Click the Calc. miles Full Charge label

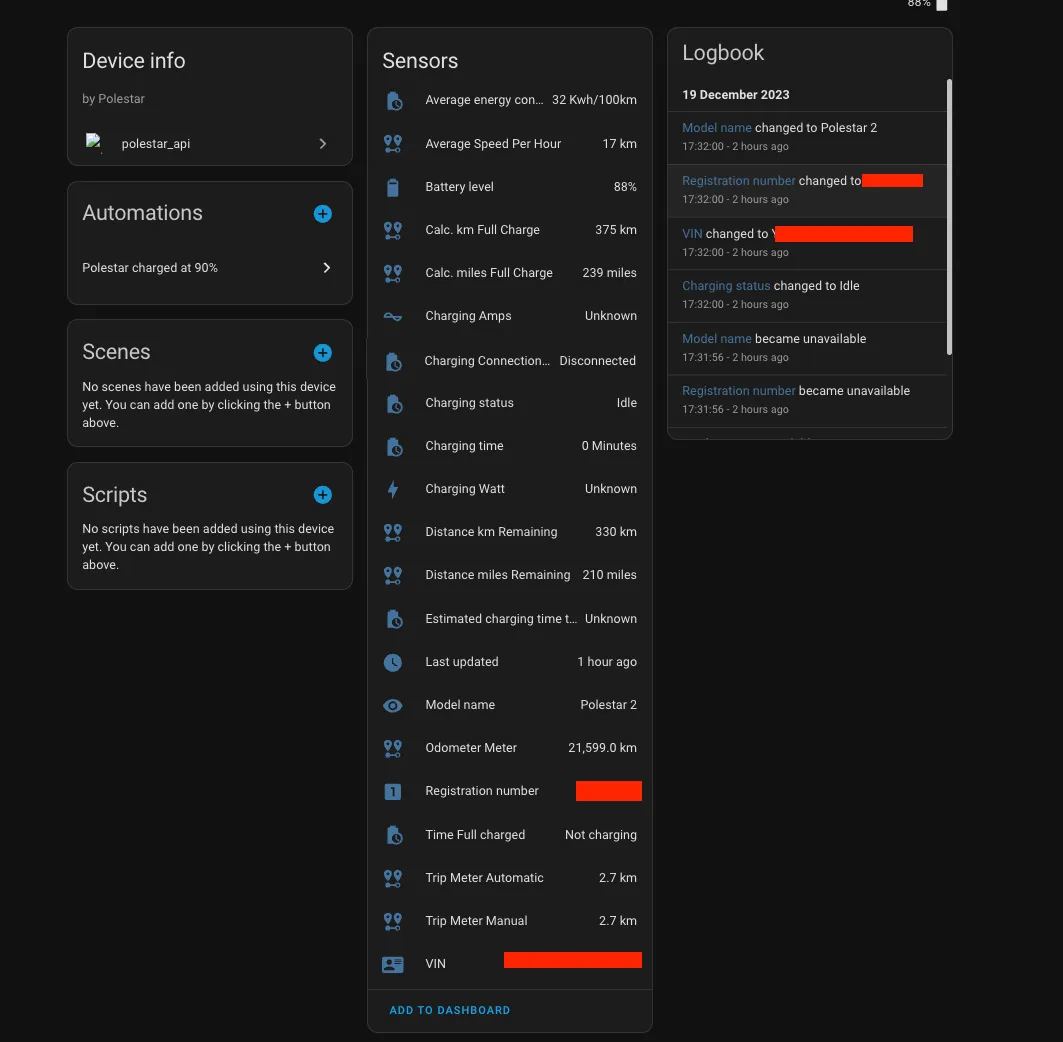[489, 273]
